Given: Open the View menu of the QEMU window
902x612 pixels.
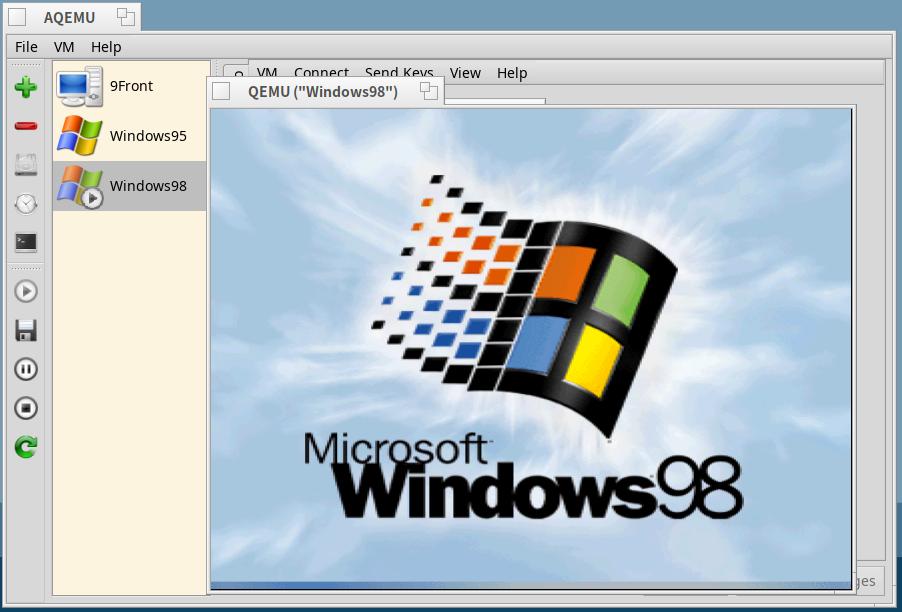Looking at the screenshot, I should pyautogui.click(x=465, y=73).
